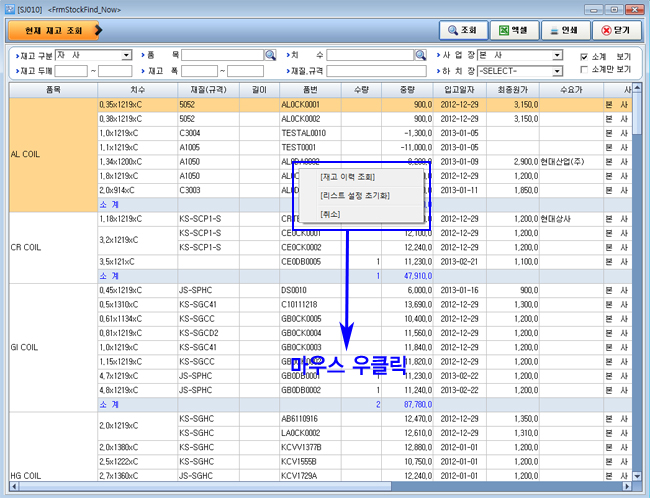Sort by the 품목 column header

click(53, 90)
